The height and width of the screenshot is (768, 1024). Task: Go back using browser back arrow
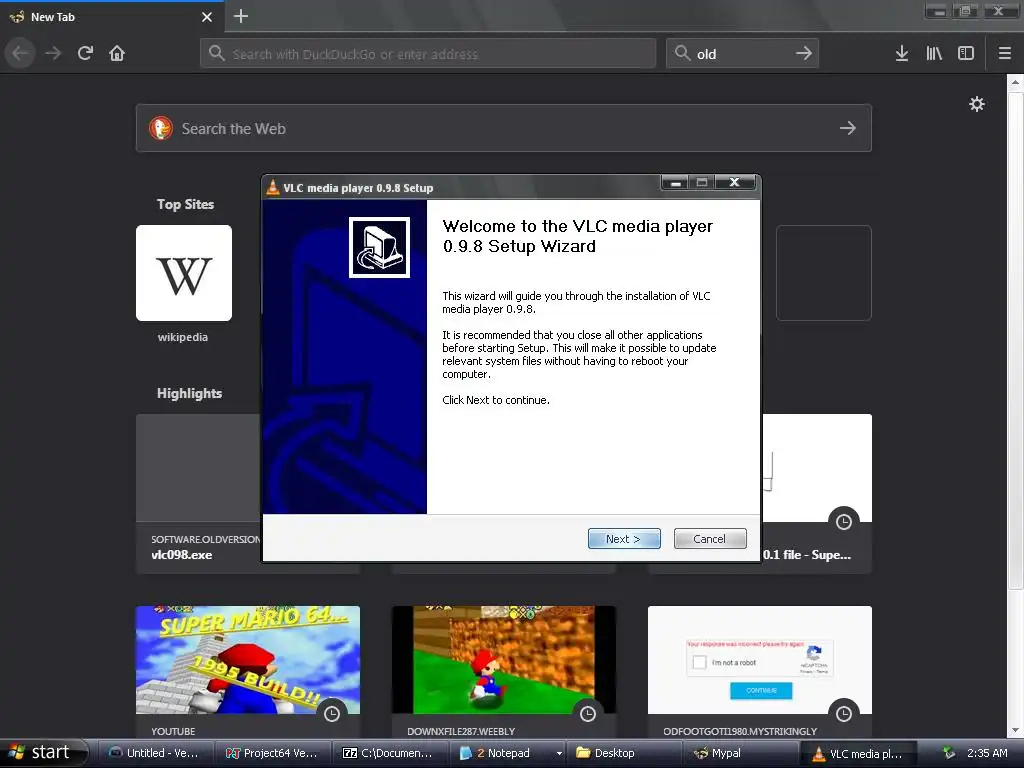[x=21, y=53]
